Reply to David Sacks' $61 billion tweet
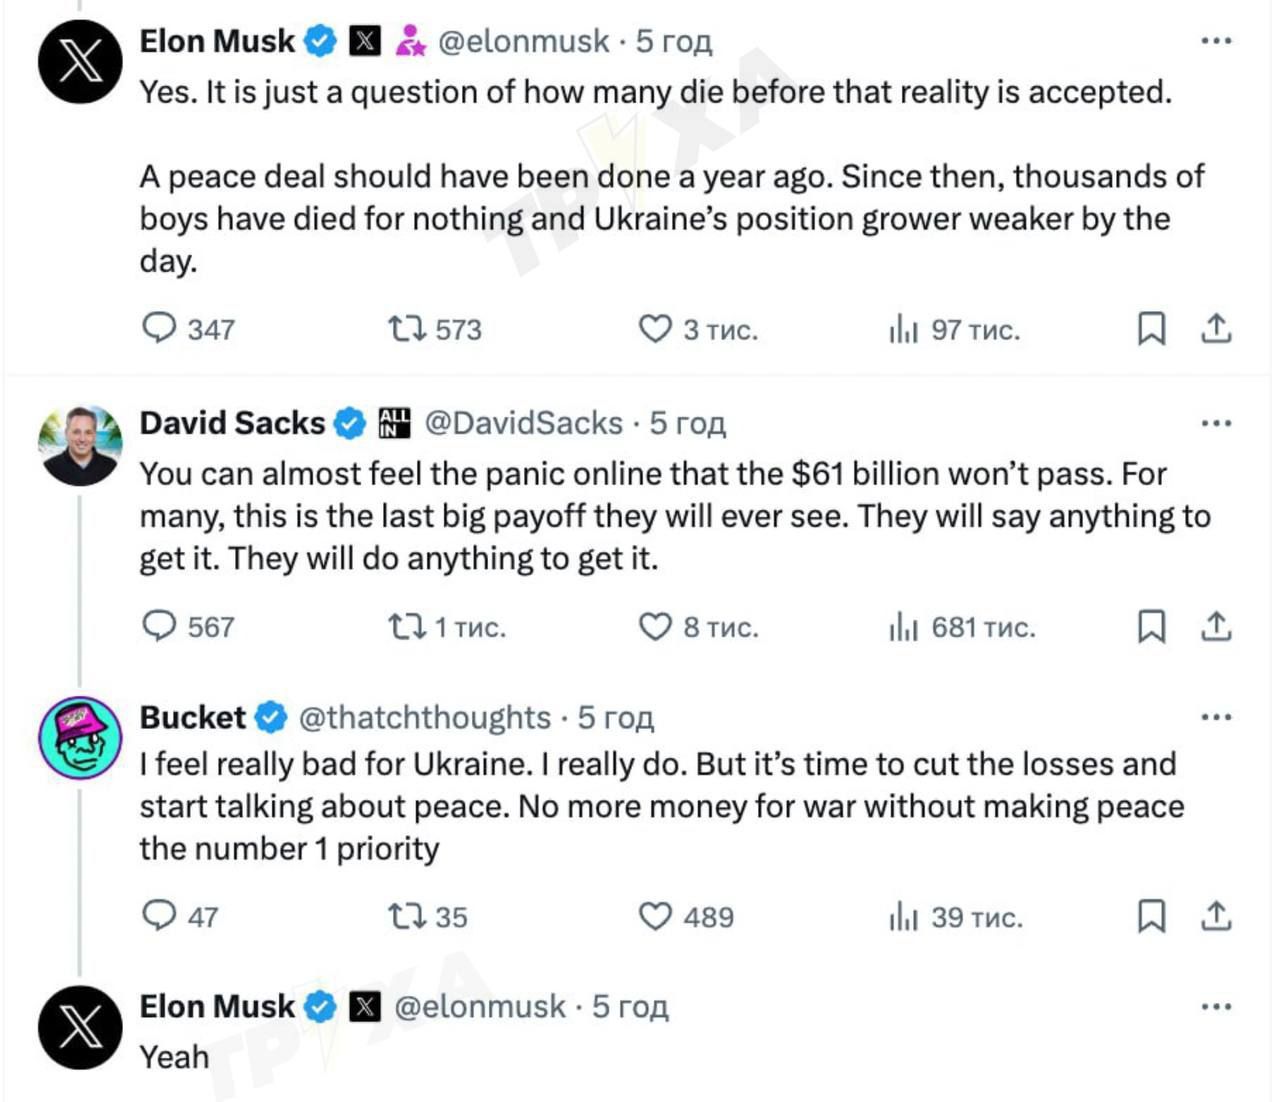Screen dimensions: 1280x1102 [x=159, y=626]
